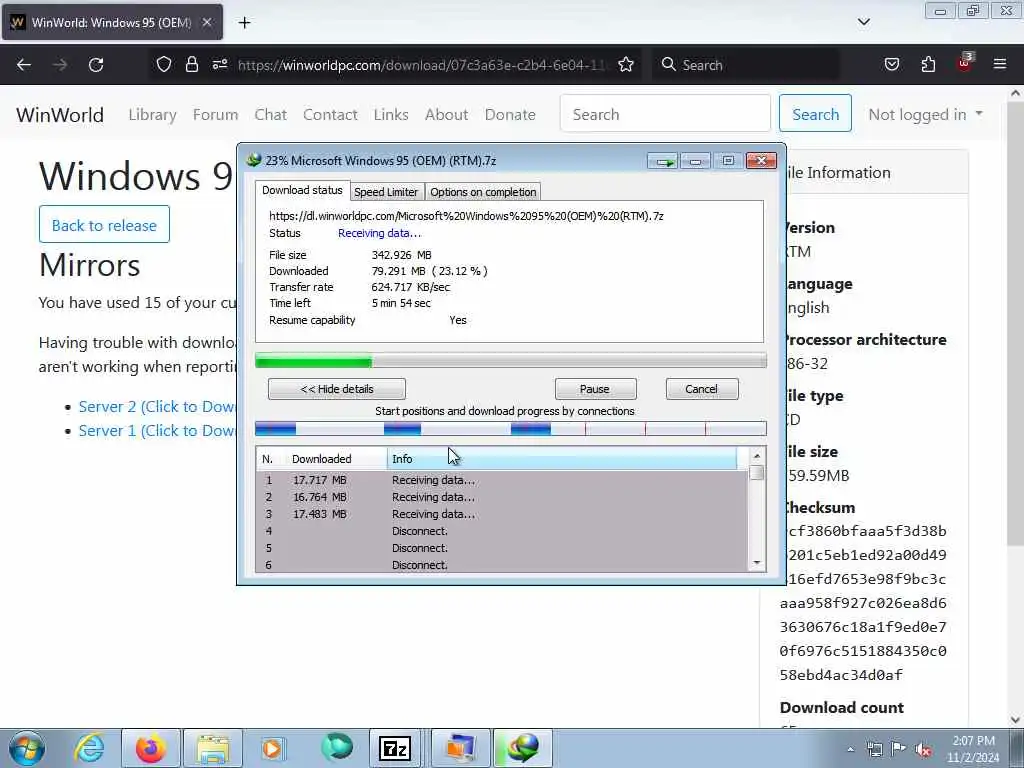Open the virtual PC monitors taskbar icon
1024x768 pixels.
[460, 748]
